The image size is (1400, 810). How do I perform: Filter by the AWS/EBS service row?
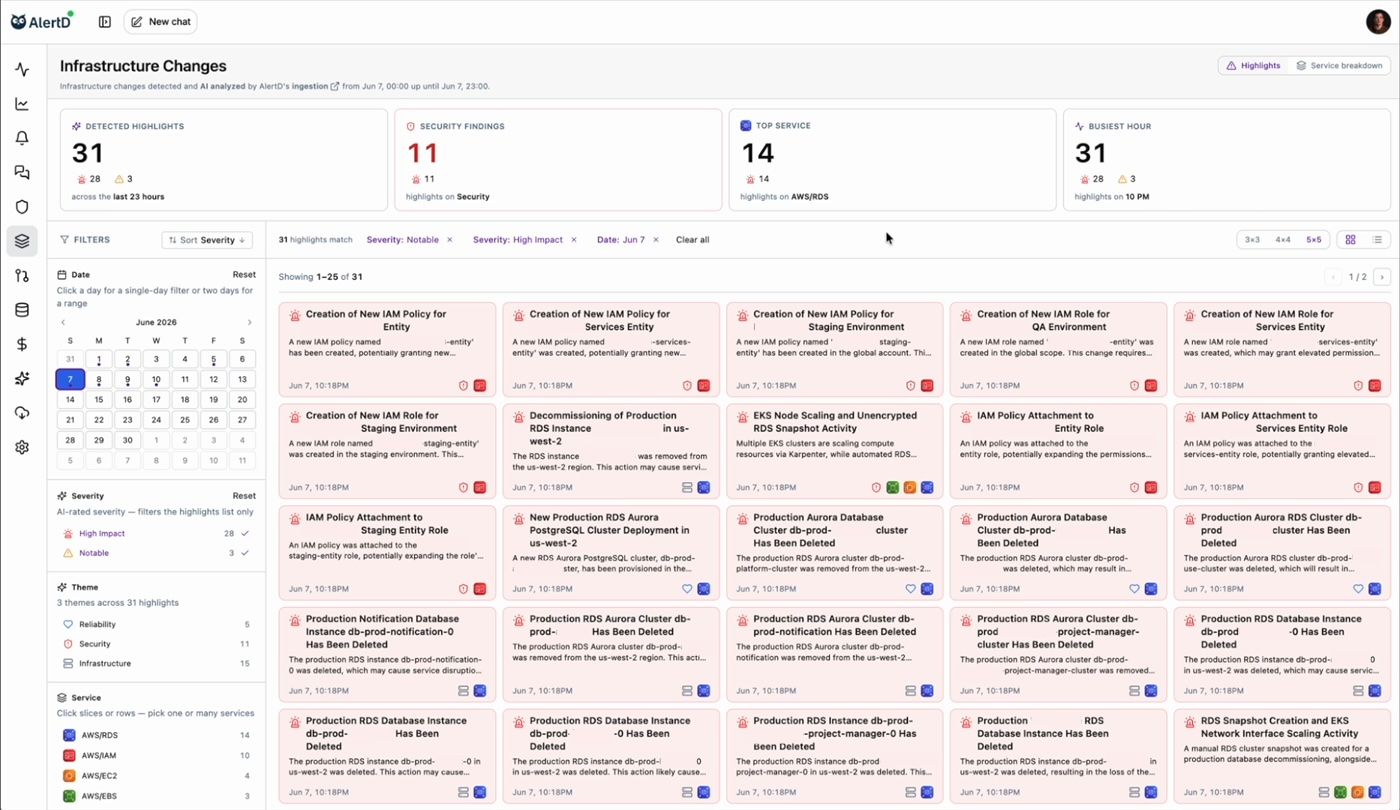(x=157, y=796)
